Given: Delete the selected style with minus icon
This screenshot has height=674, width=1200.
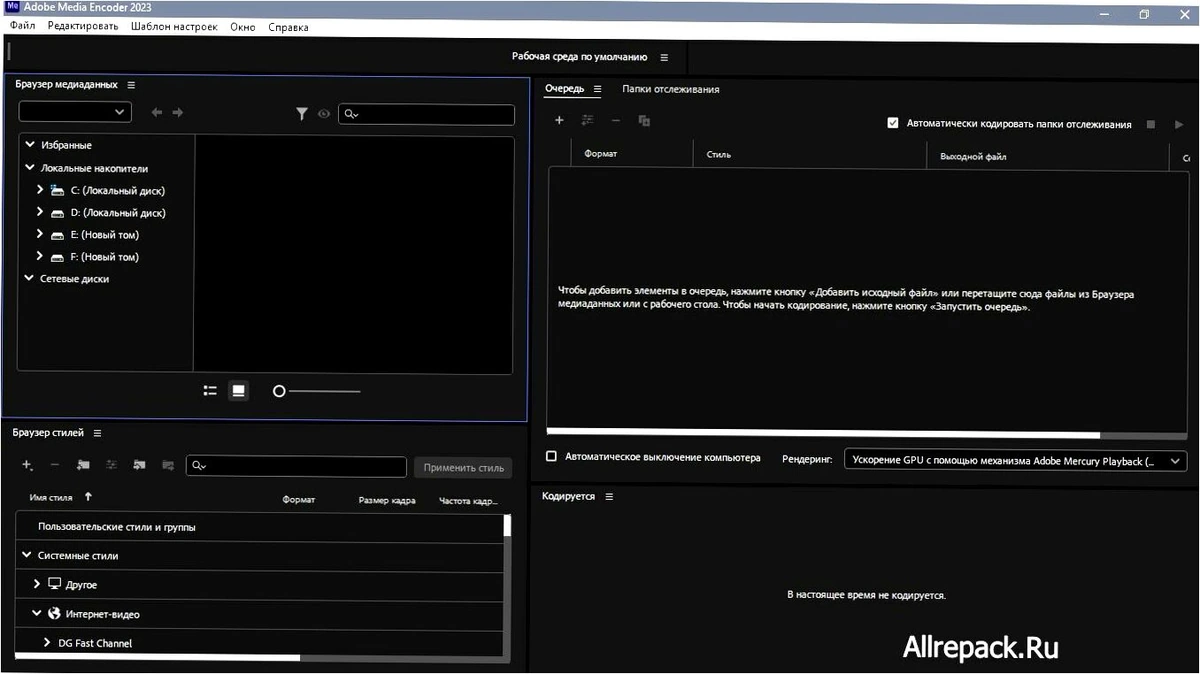Looking at the screenshot, I should pos(55,465).
